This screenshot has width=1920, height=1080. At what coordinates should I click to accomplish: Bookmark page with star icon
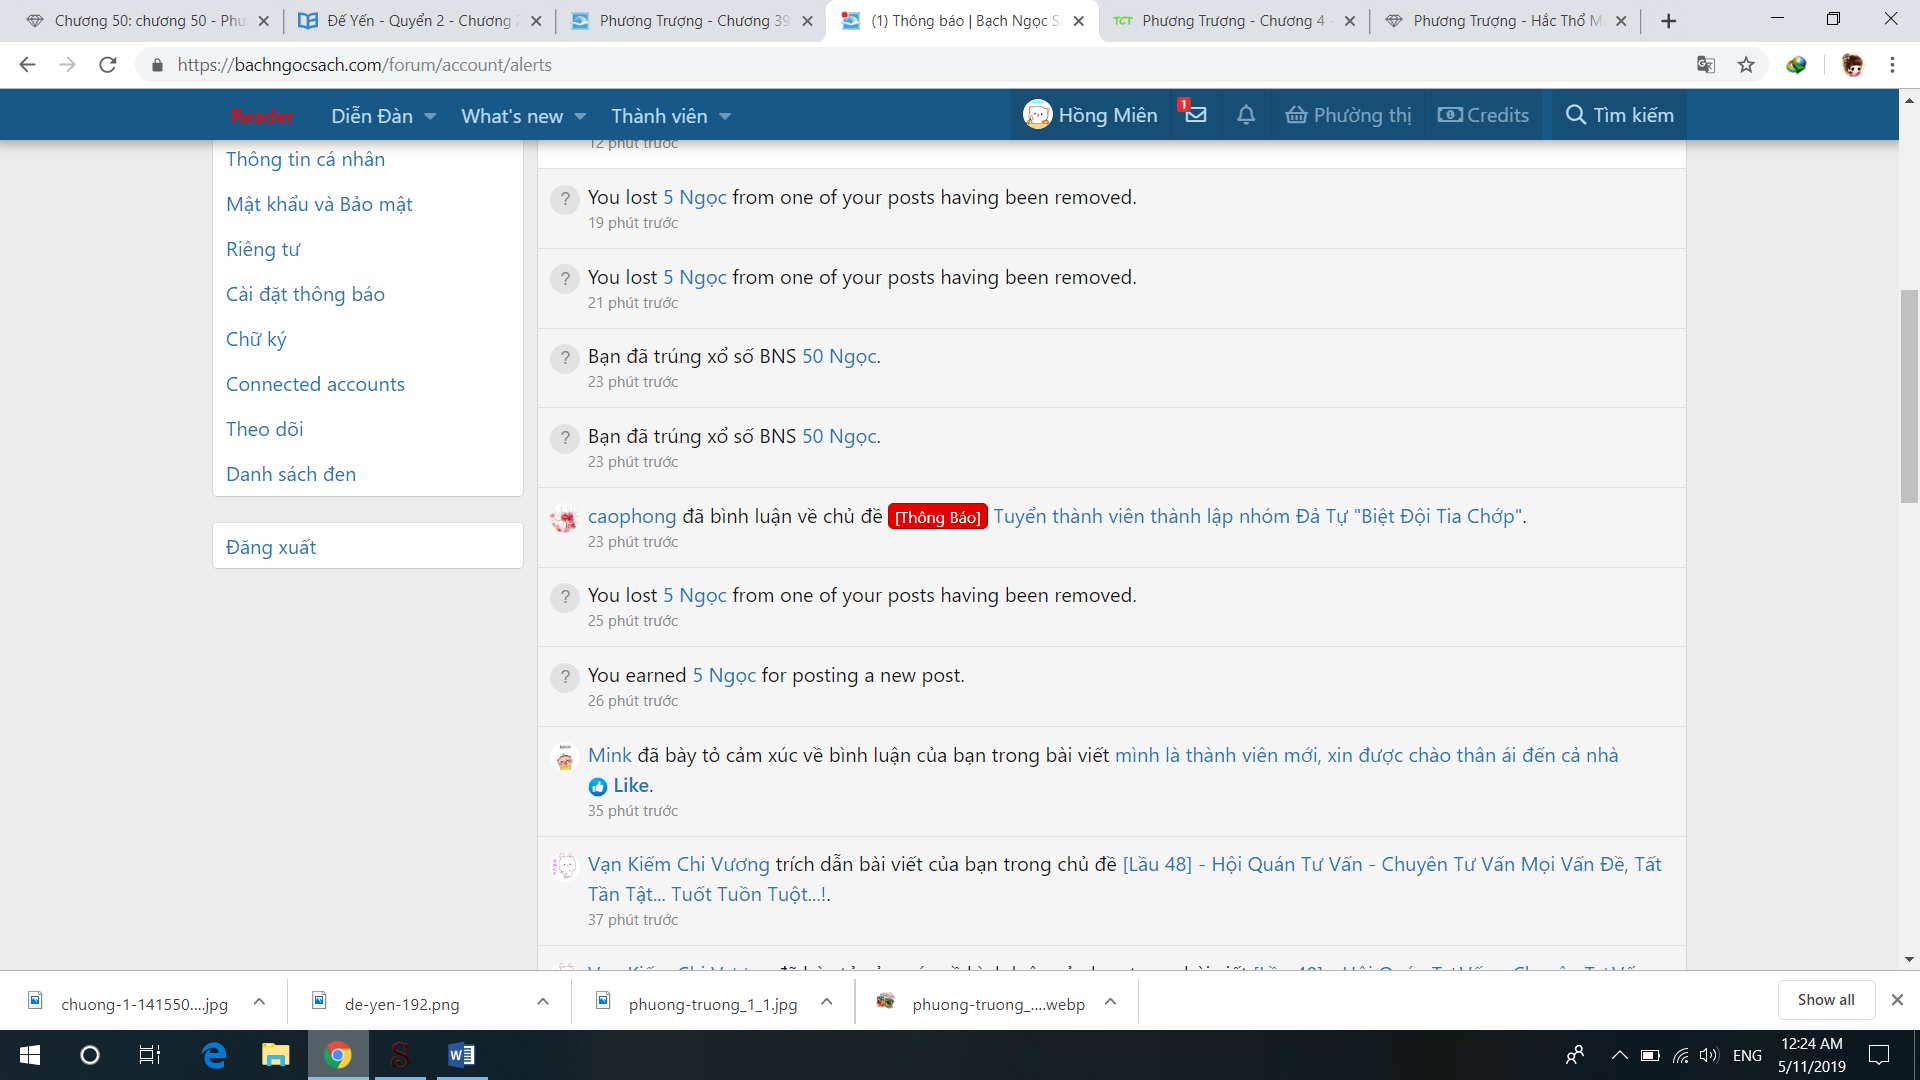point(1746,65)
